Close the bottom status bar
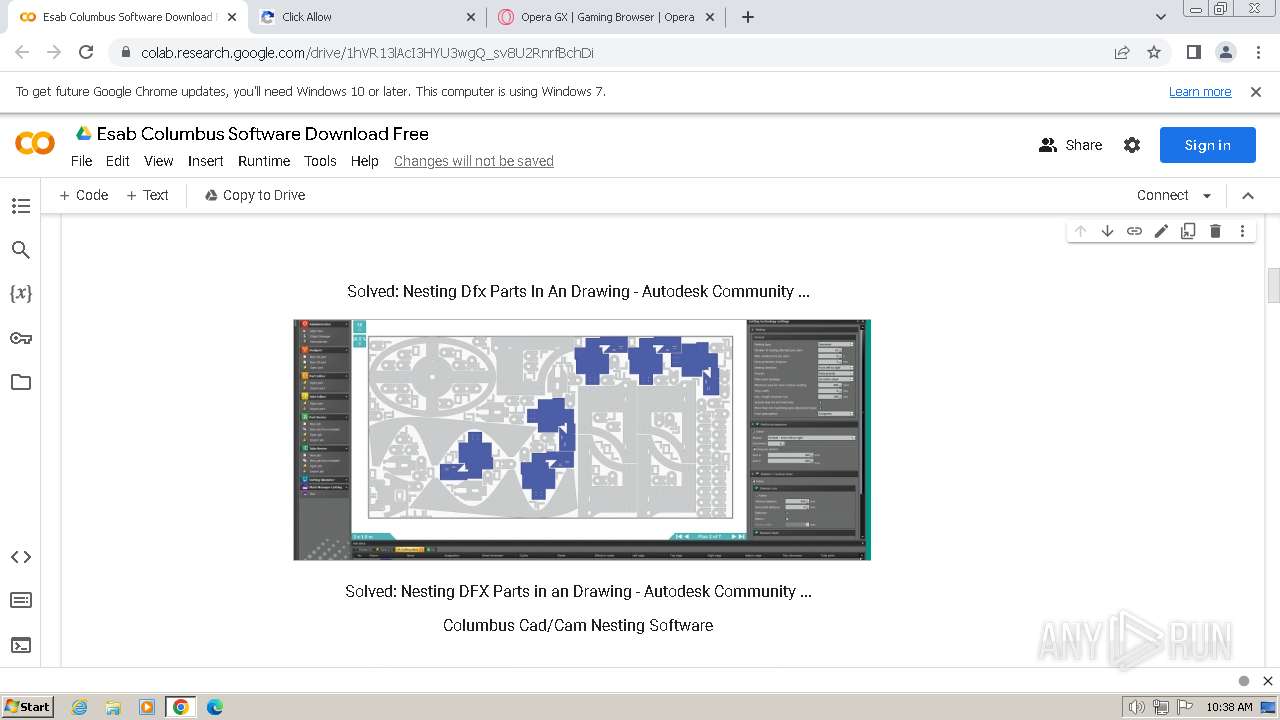 pyautogui.click(x=1268, y=681)
